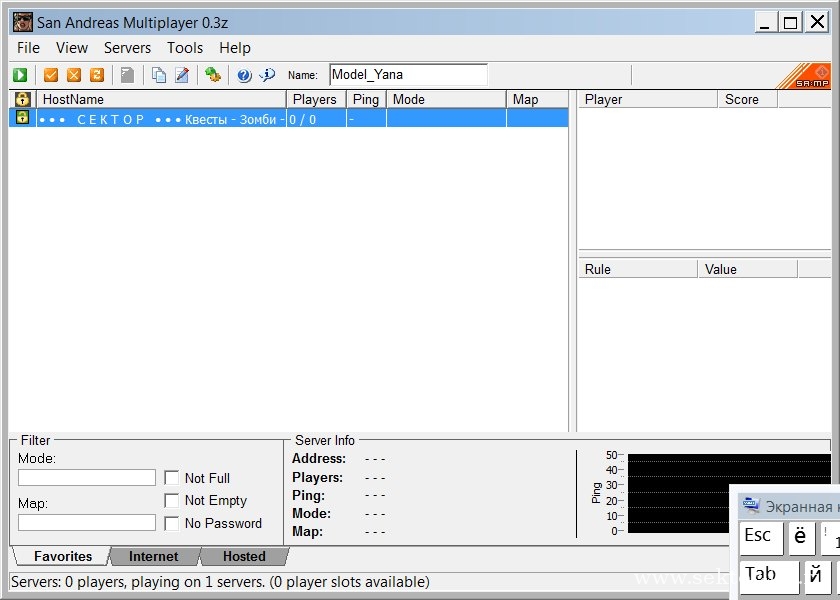Screen dimensions: 840x600
Task: Click the lock icon on CEKTOP server row
Action: (22, 117)
